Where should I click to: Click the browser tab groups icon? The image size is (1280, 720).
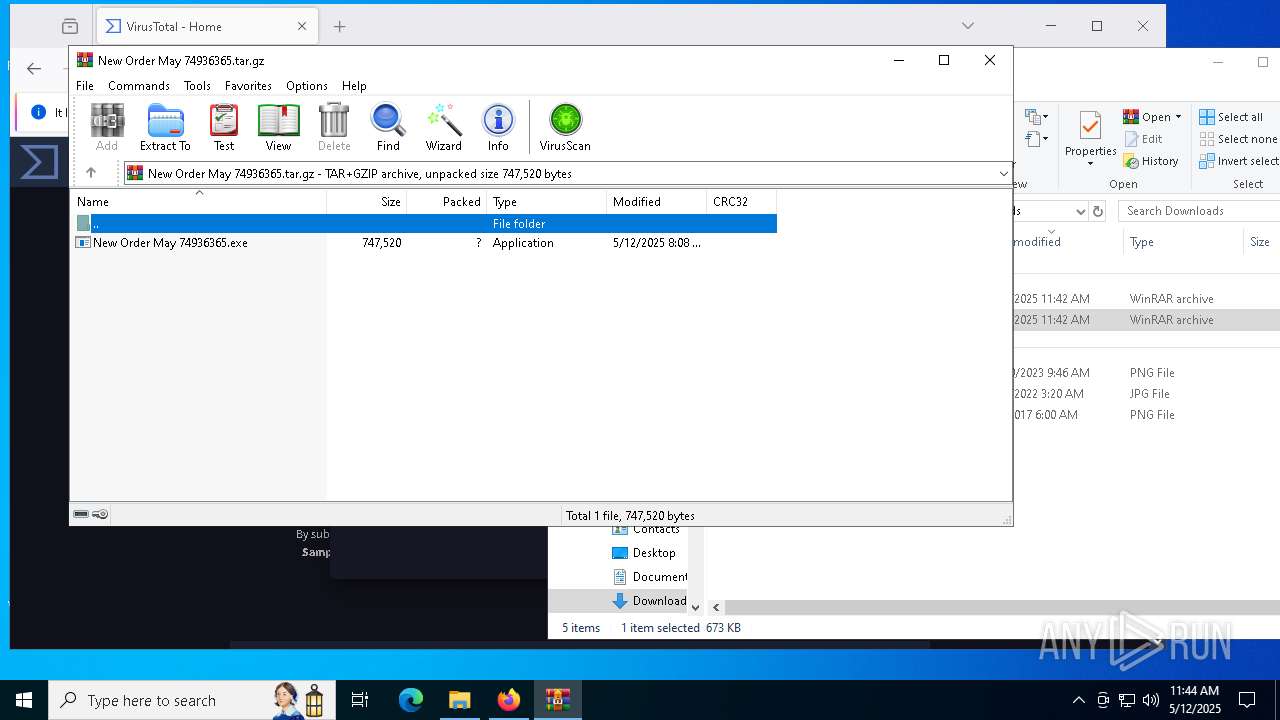pyautogui.click(x=69, y=26)
